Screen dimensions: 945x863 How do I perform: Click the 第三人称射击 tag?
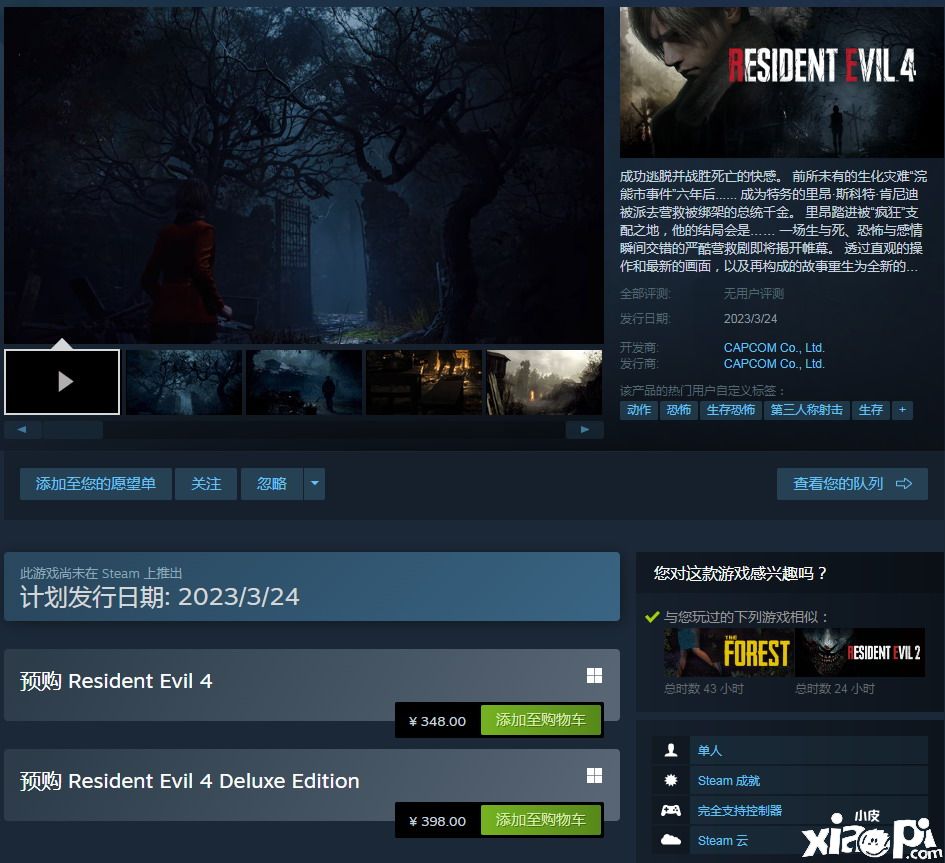tap(806, 410)
